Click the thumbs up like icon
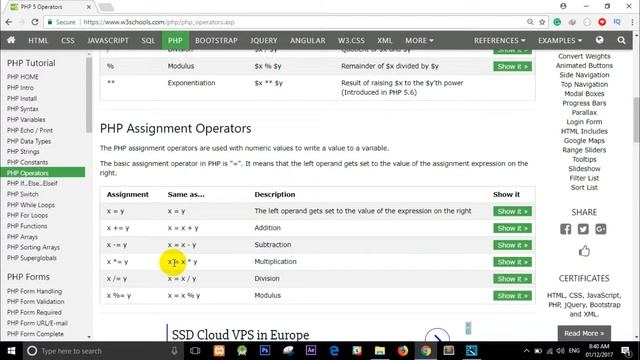The image size is (640, 360). [x=584, y=251]
